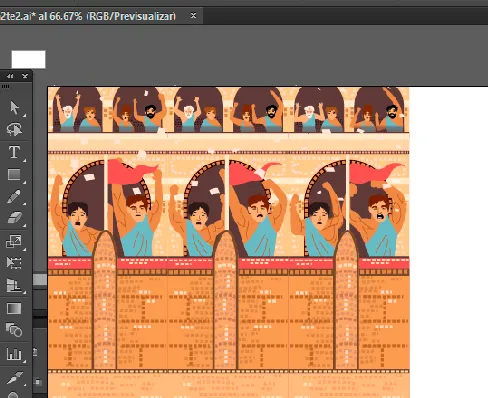Select the Rectangle tool
This screenshot has width=488, height=398.
coord(14,174)
